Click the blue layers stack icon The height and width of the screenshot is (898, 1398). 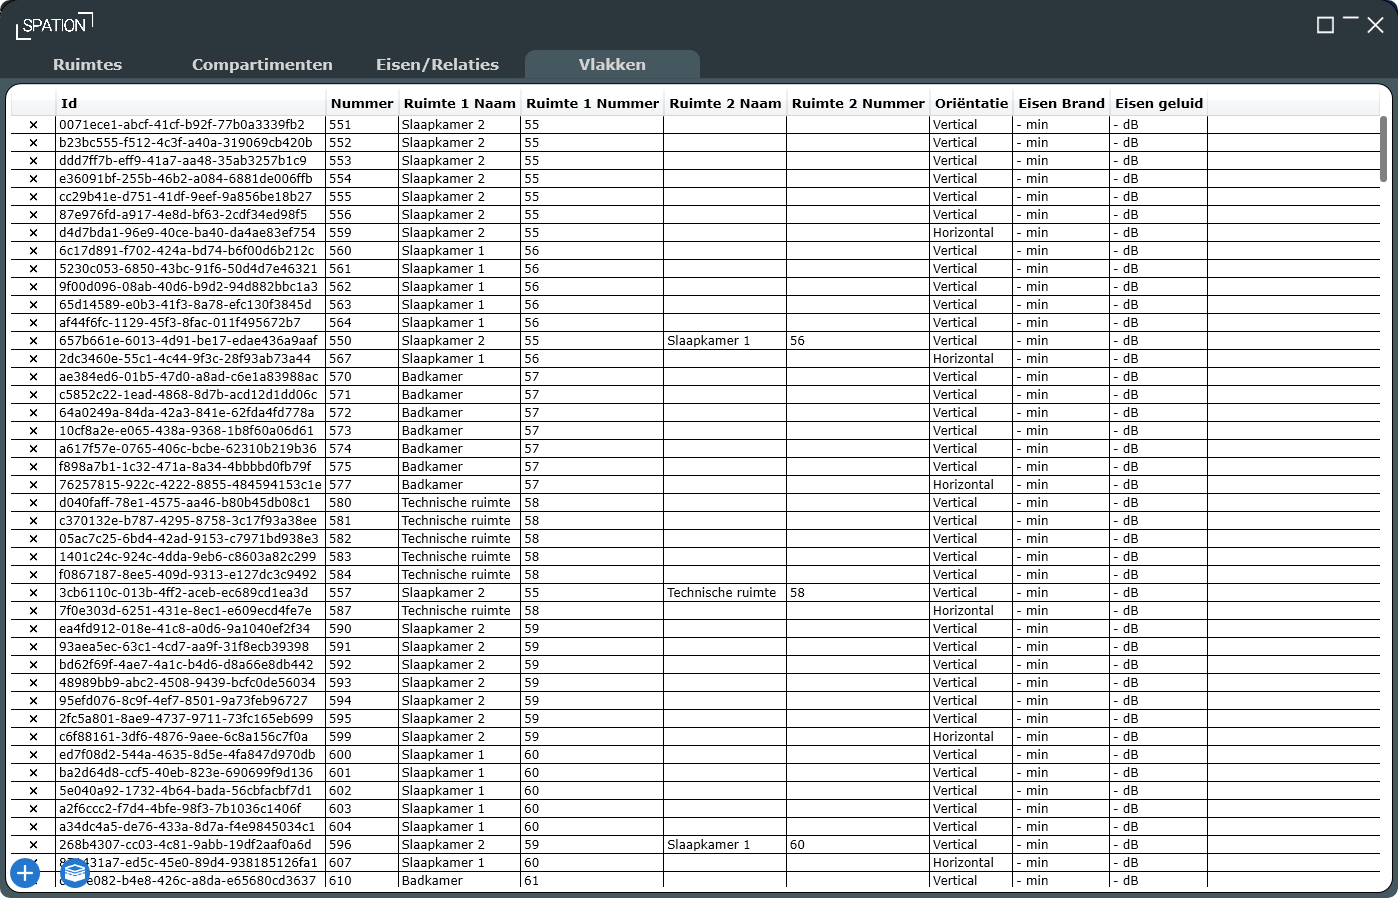(75, 873)
